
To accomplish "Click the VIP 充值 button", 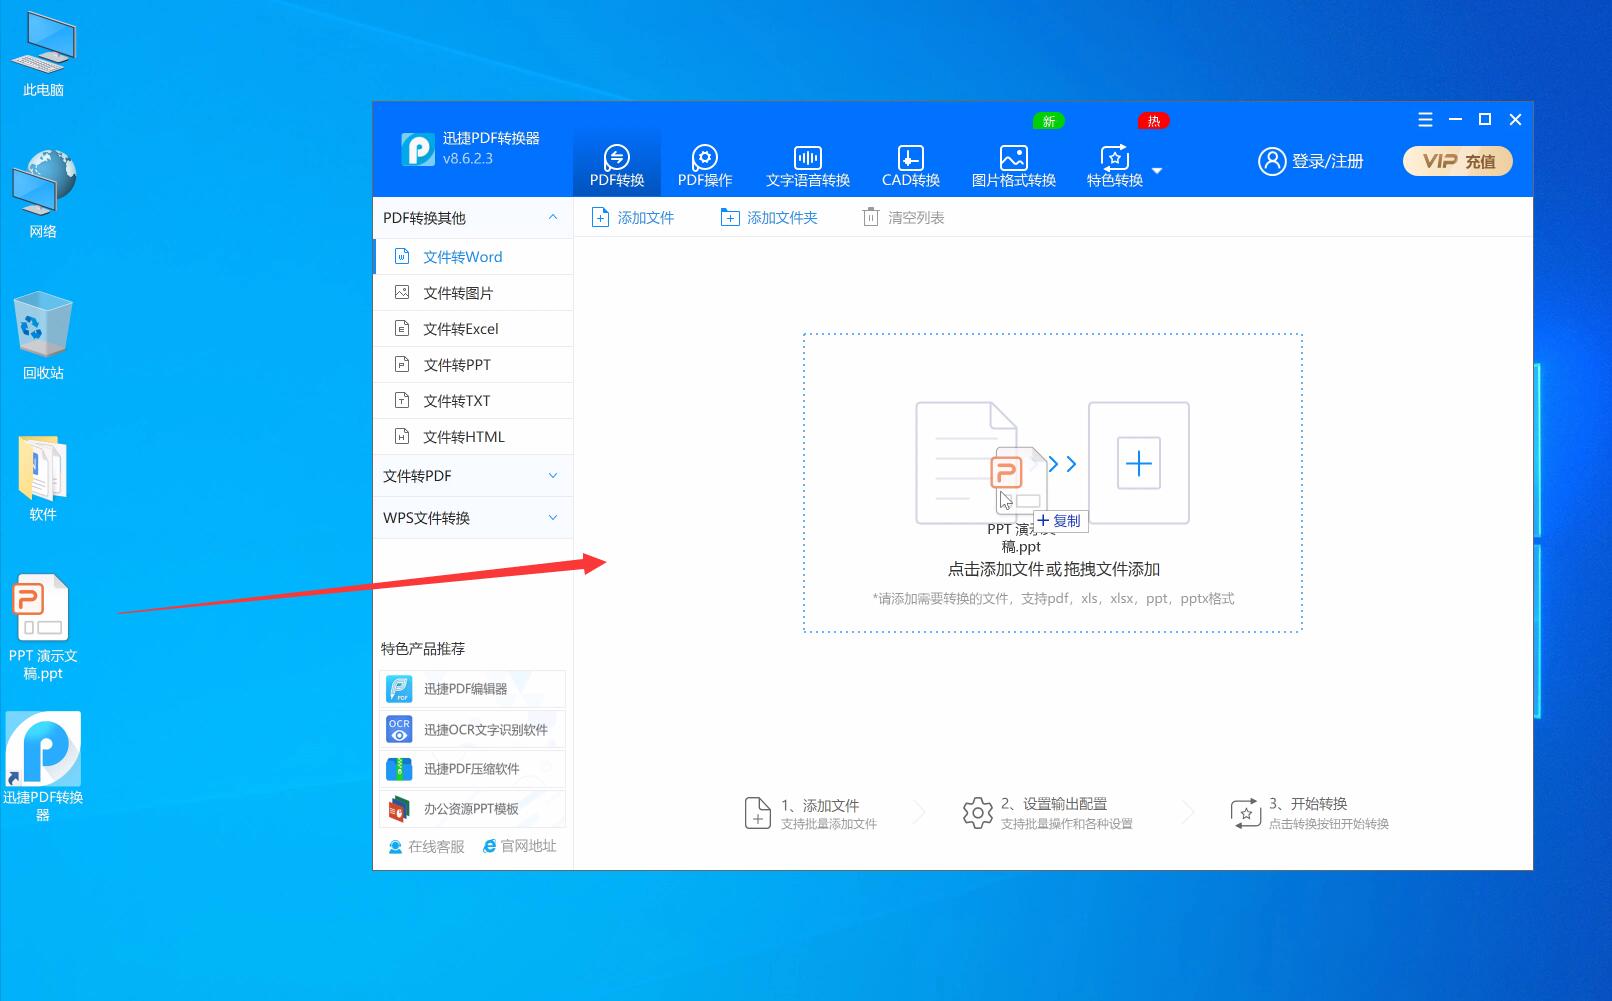I will (1458, 161).
